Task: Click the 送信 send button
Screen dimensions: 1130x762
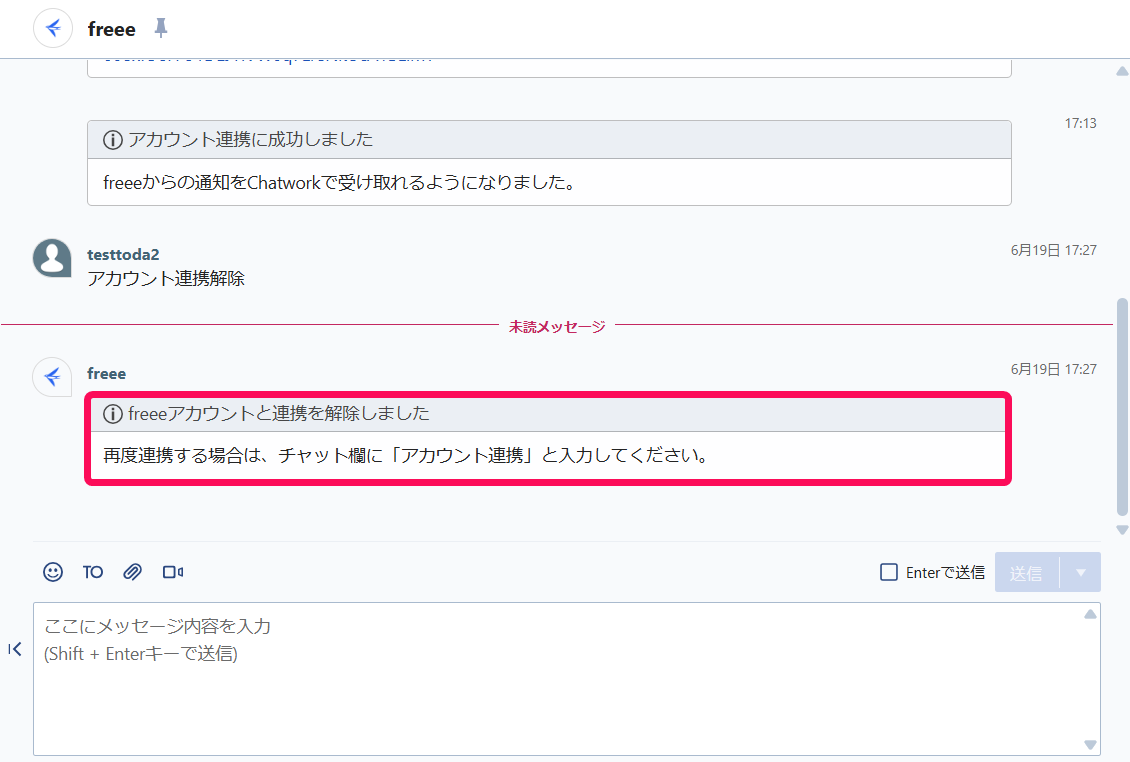Action: tap(1026, 572)
